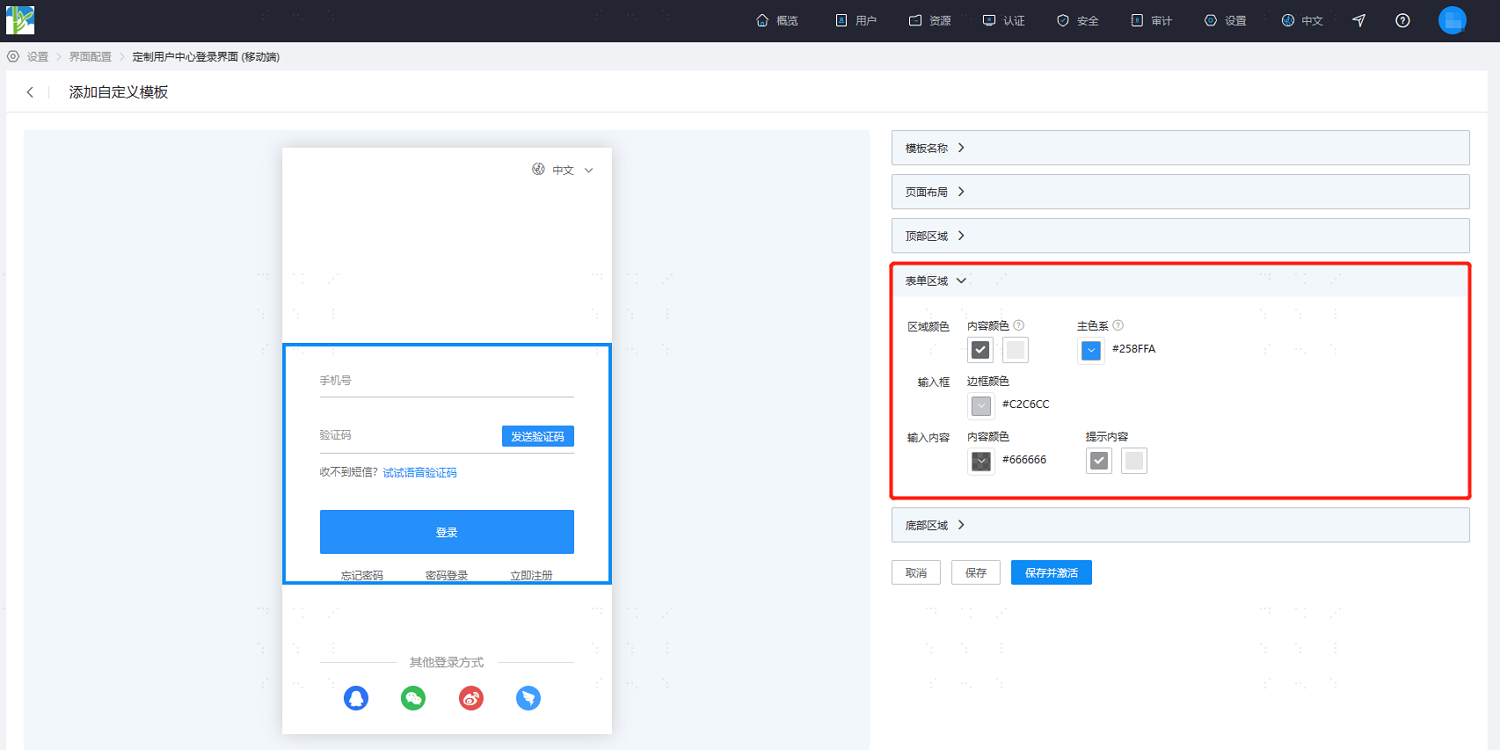
Task: Click the 忘记密码 link
Action: [362, 575]
